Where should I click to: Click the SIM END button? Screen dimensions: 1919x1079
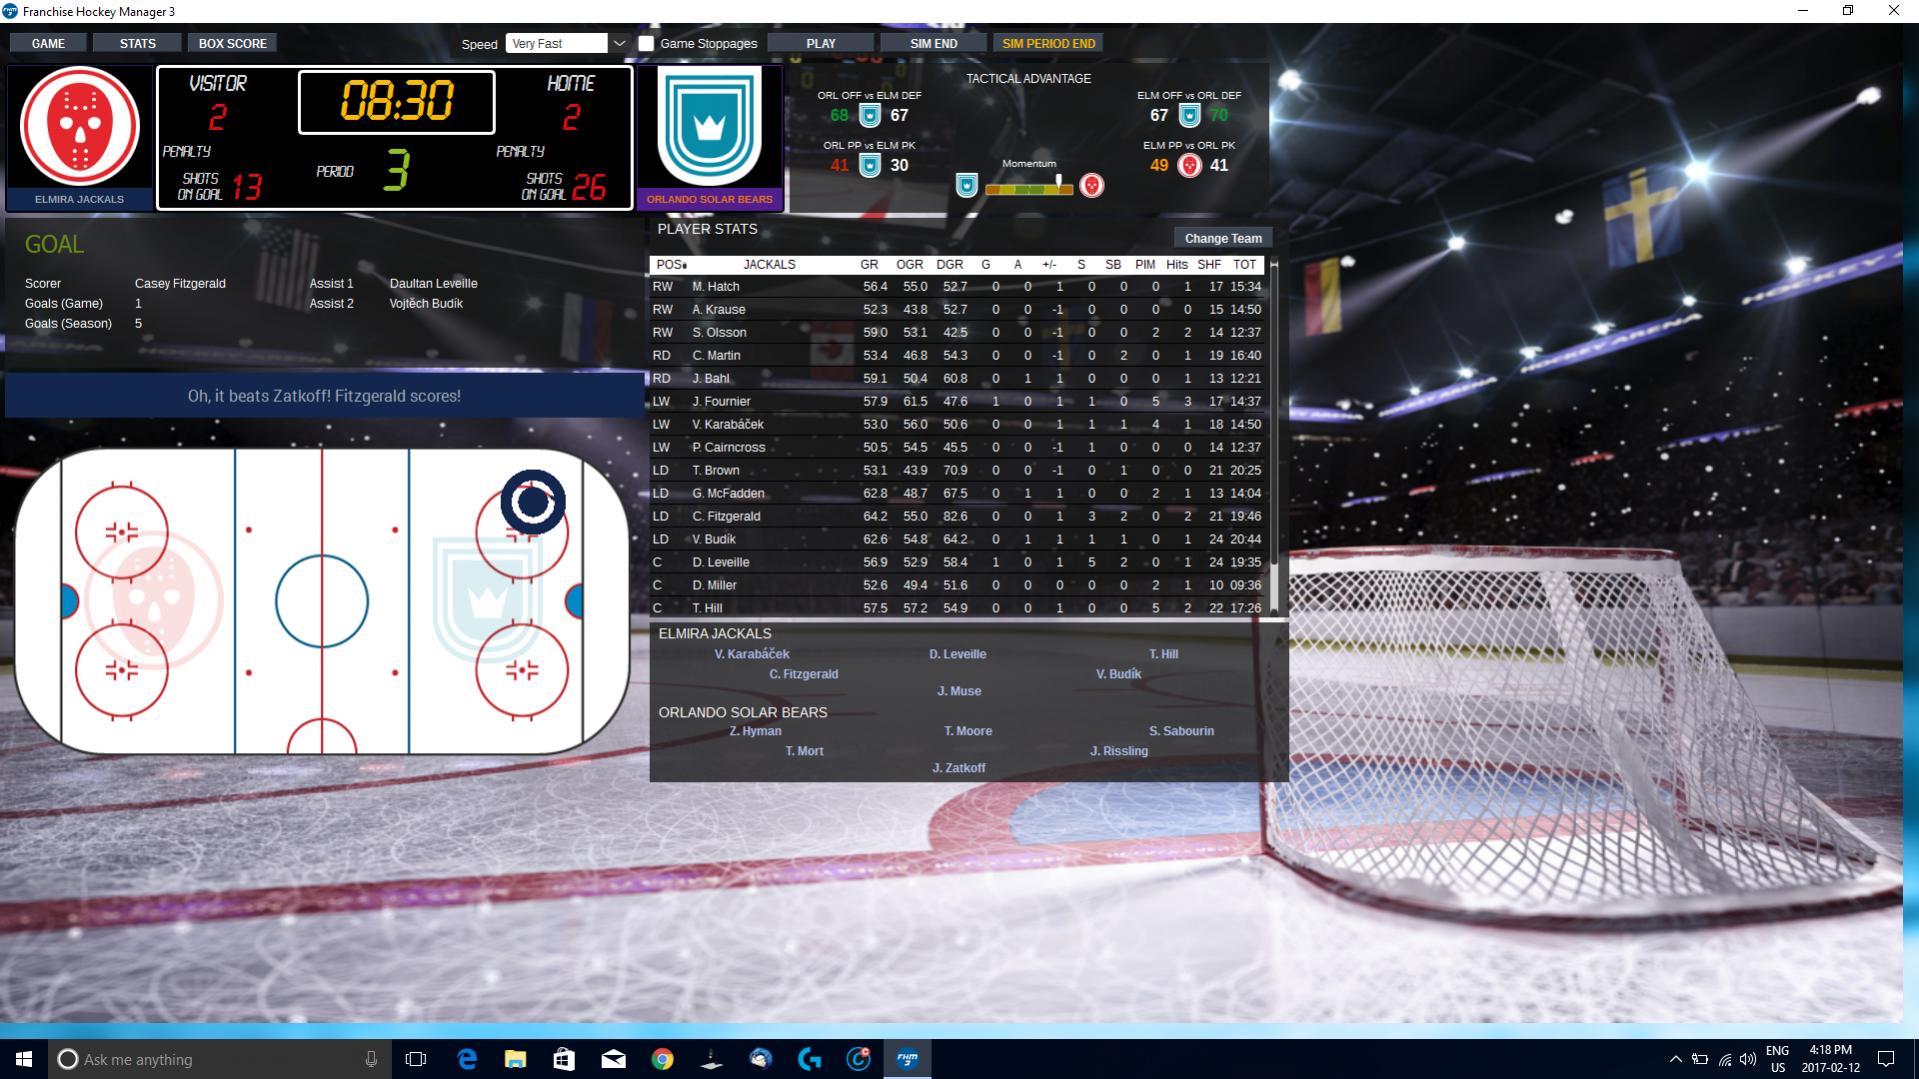pyautogui.click(x=934, y=43)
